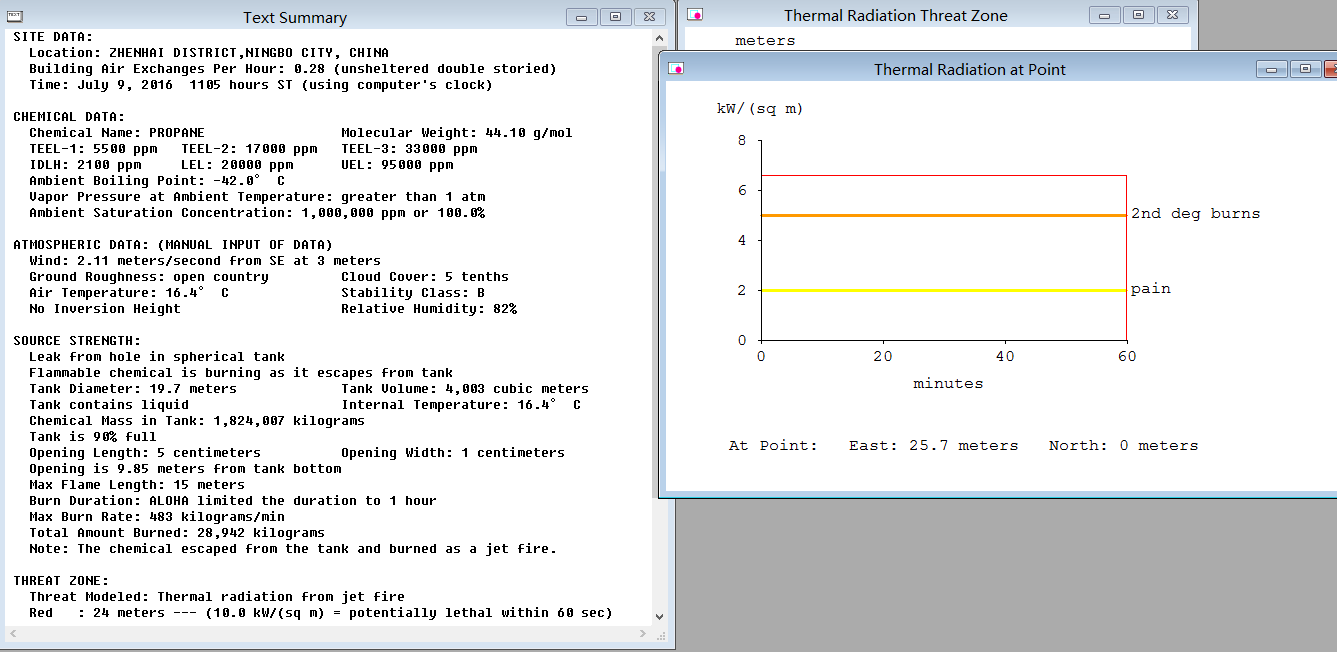Click the 'ATMOSPHERIC DATA' heading
Screen dimensions: 1337x652
click(173, 245)
